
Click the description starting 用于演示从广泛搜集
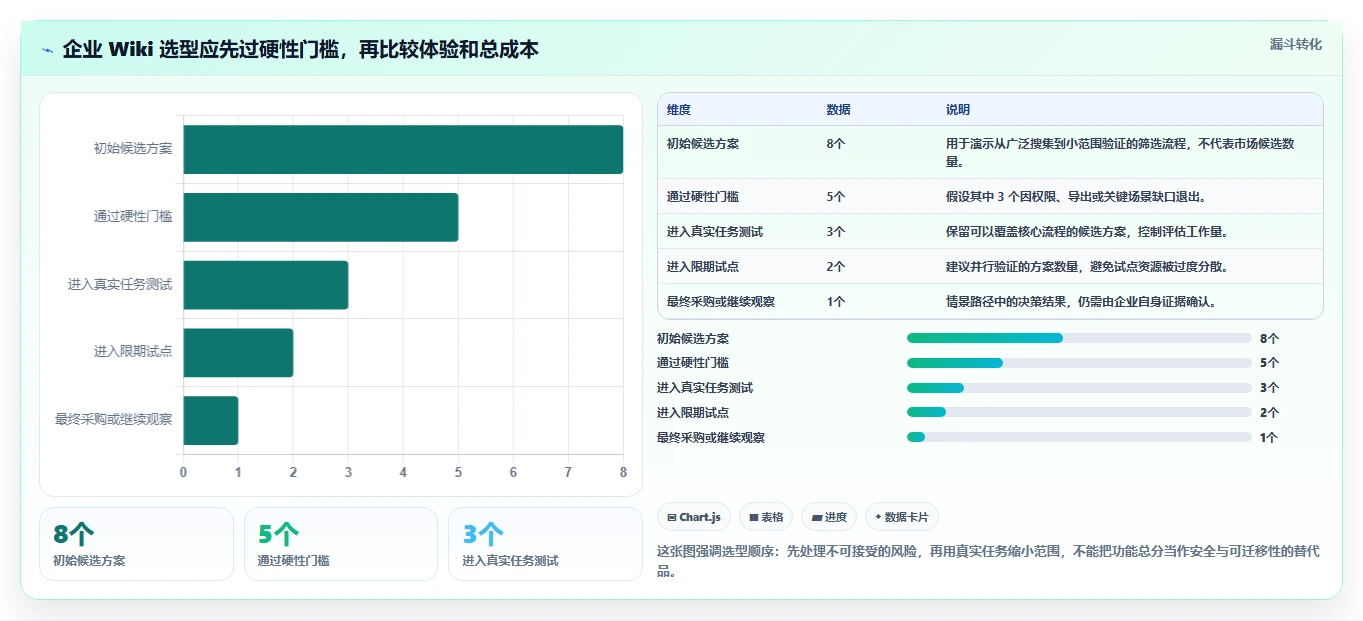point(1120,152)
